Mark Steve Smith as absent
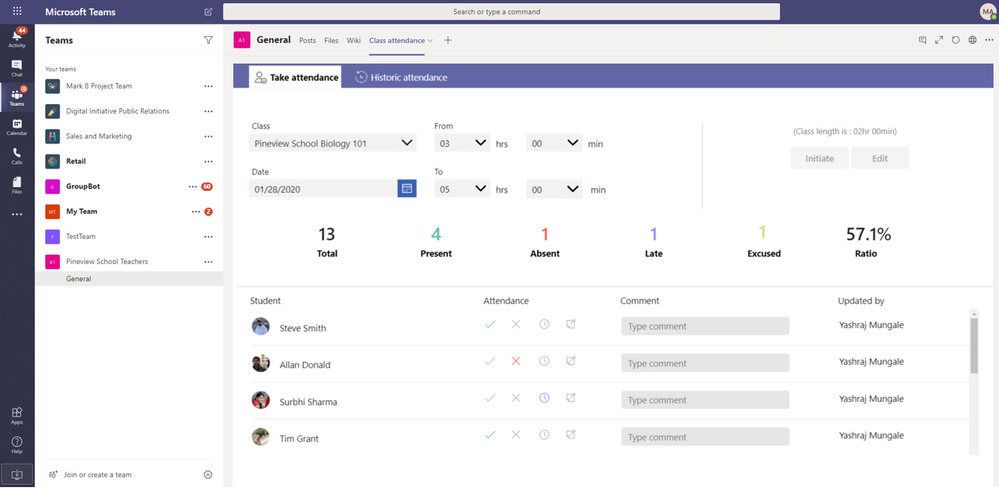 (516, 324)
